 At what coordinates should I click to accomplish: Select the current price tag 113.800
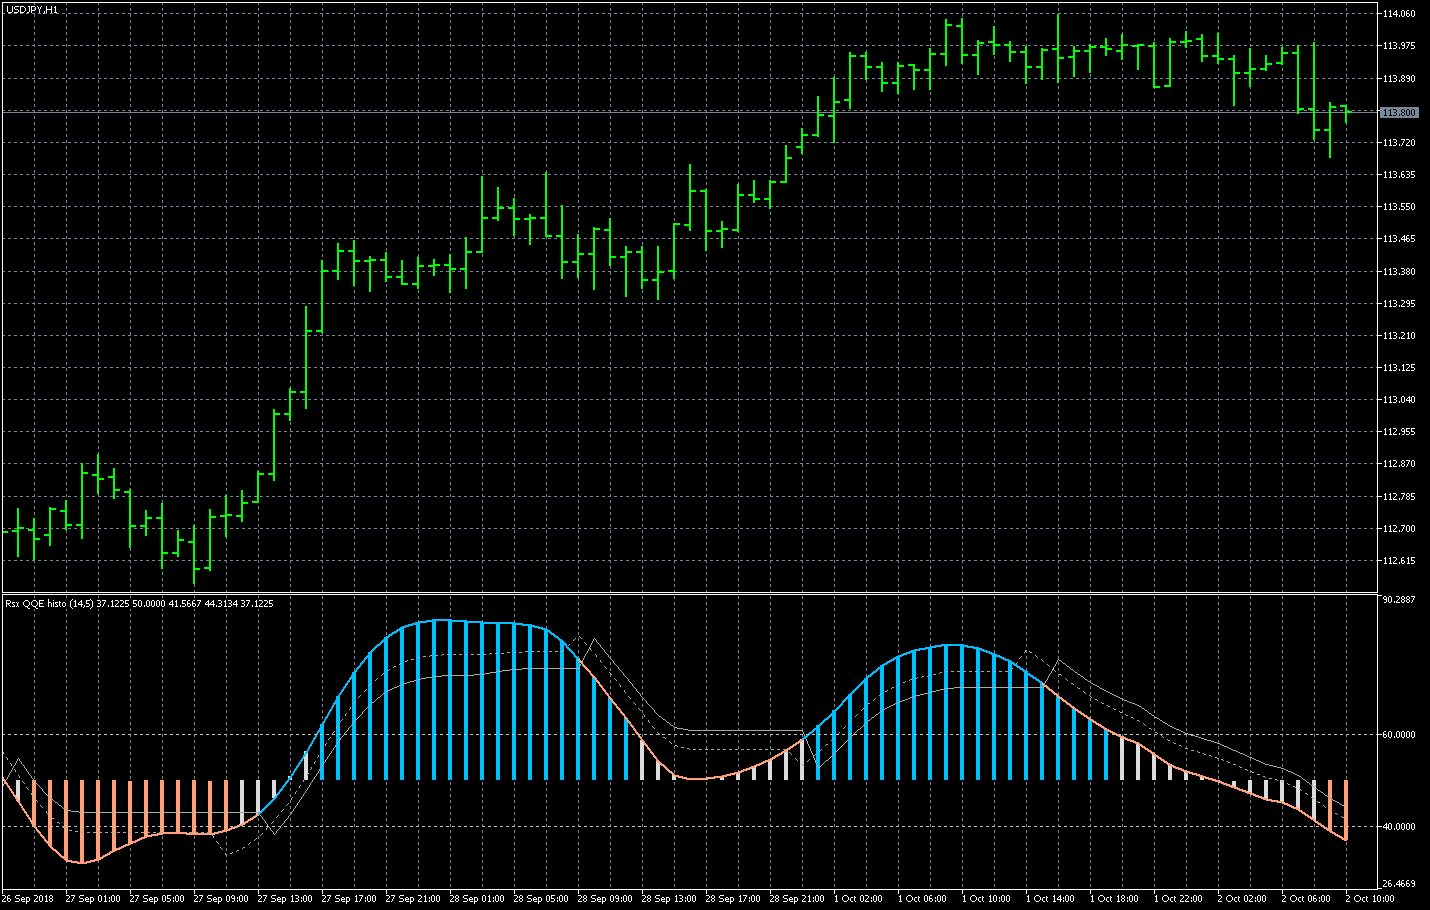click(1398, 113)
